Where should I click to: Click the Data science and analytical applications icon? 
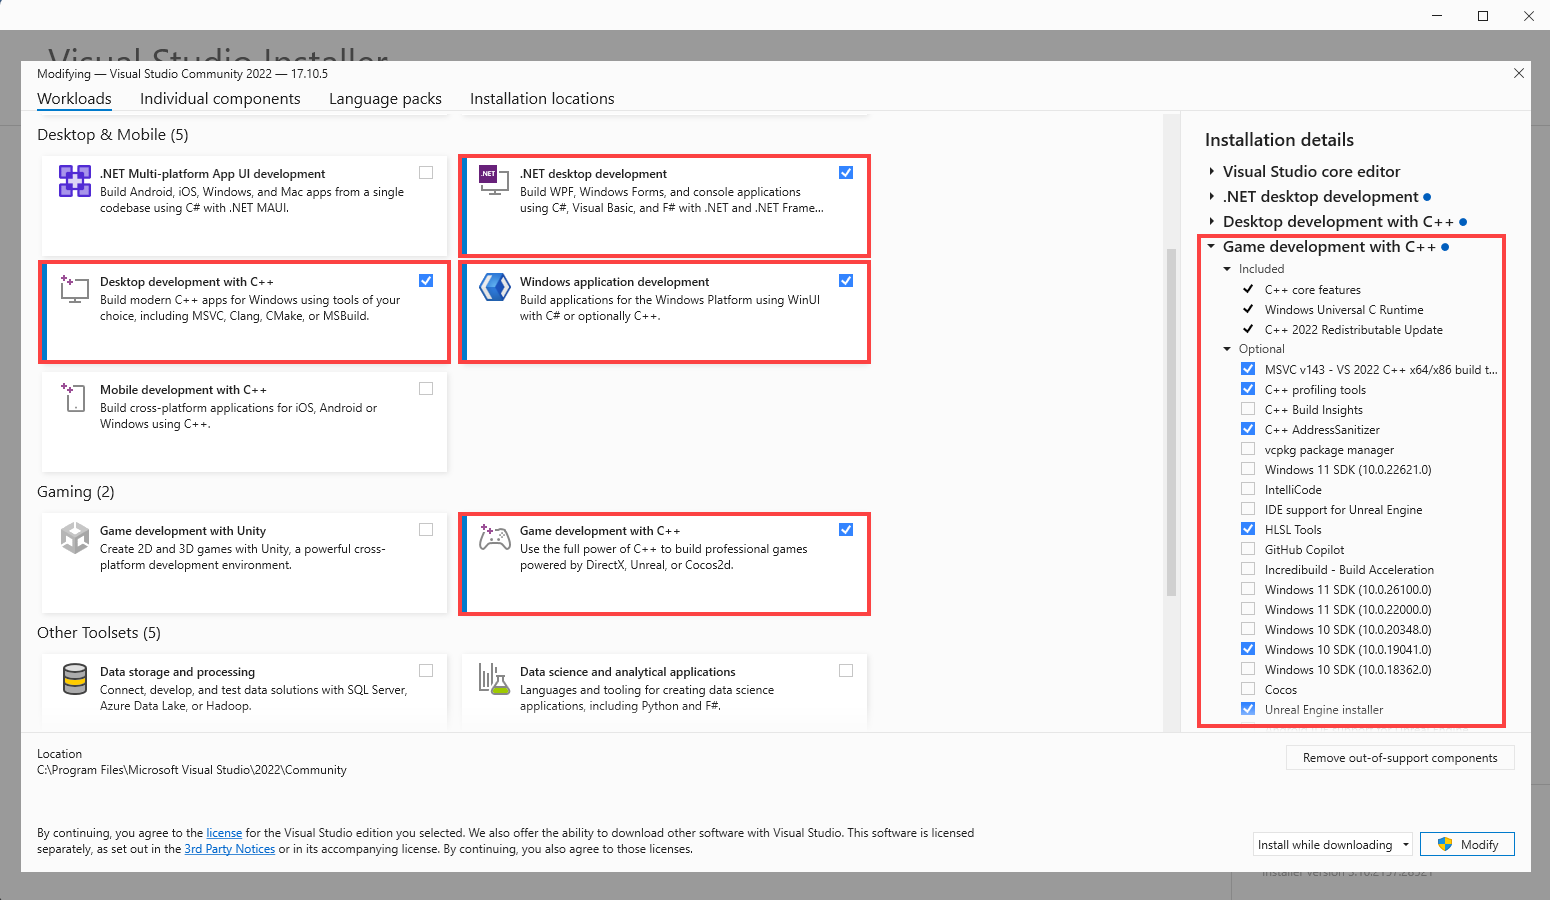(x=494, y=679)
